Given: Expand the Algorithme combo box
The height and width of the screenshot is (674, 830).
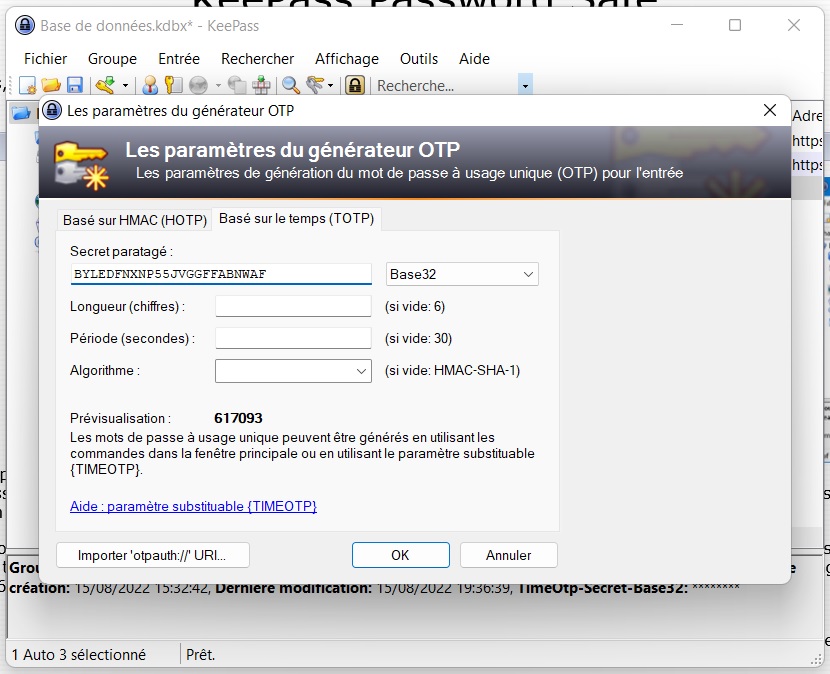Looking at the screenshot, I should [293, 371].
